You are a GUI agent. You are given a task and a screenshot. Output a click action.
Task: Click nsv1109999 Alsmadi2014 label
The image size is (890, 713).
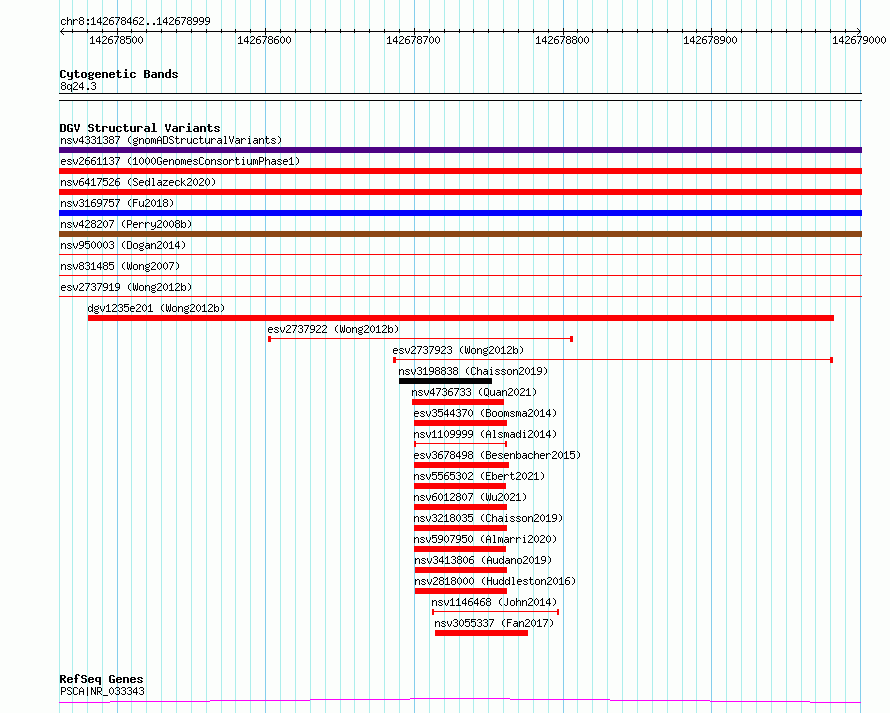point(485,434)
